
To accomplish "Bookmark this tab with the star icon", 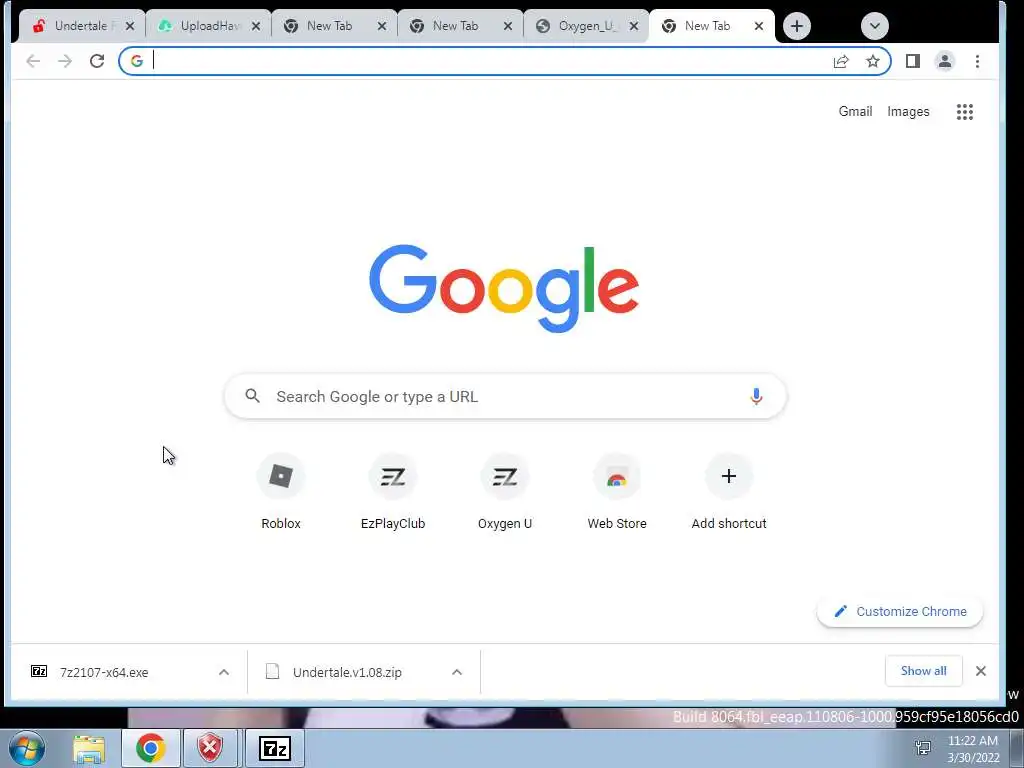I will pos(872,61).
